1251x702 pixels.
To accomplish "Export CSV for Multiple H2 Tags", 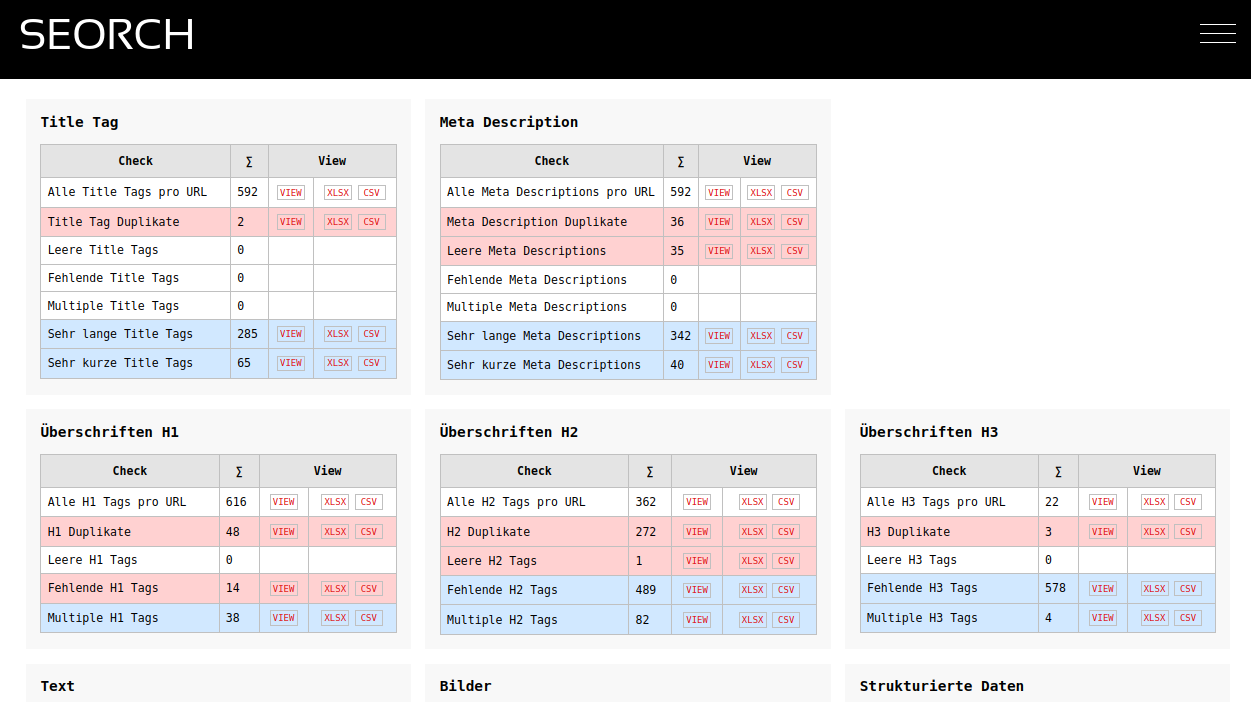I will tap(786, 620).
